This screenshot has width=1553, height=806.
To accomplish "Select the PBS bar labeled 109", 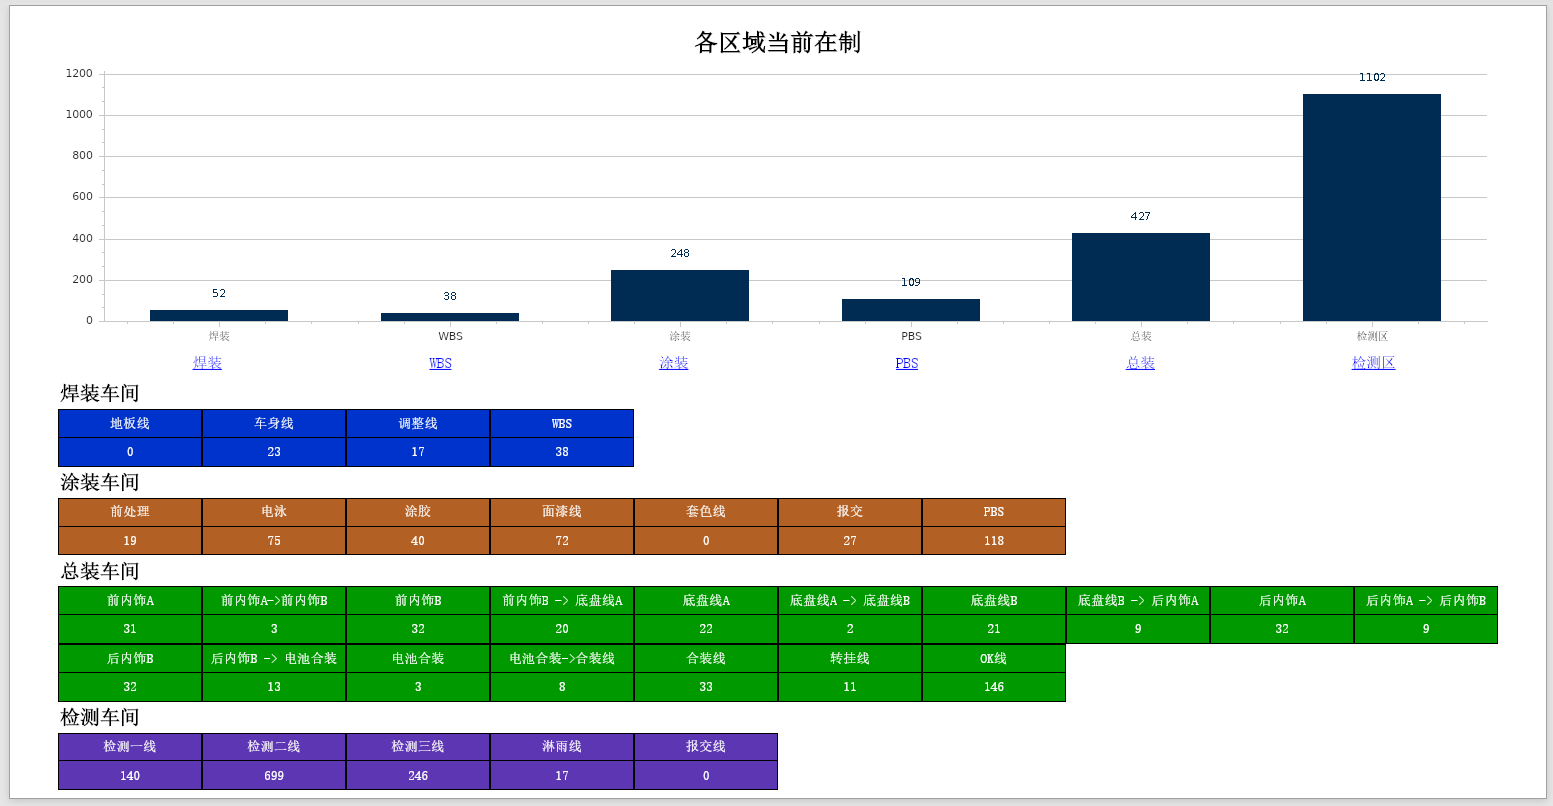I will coord(910,310).
